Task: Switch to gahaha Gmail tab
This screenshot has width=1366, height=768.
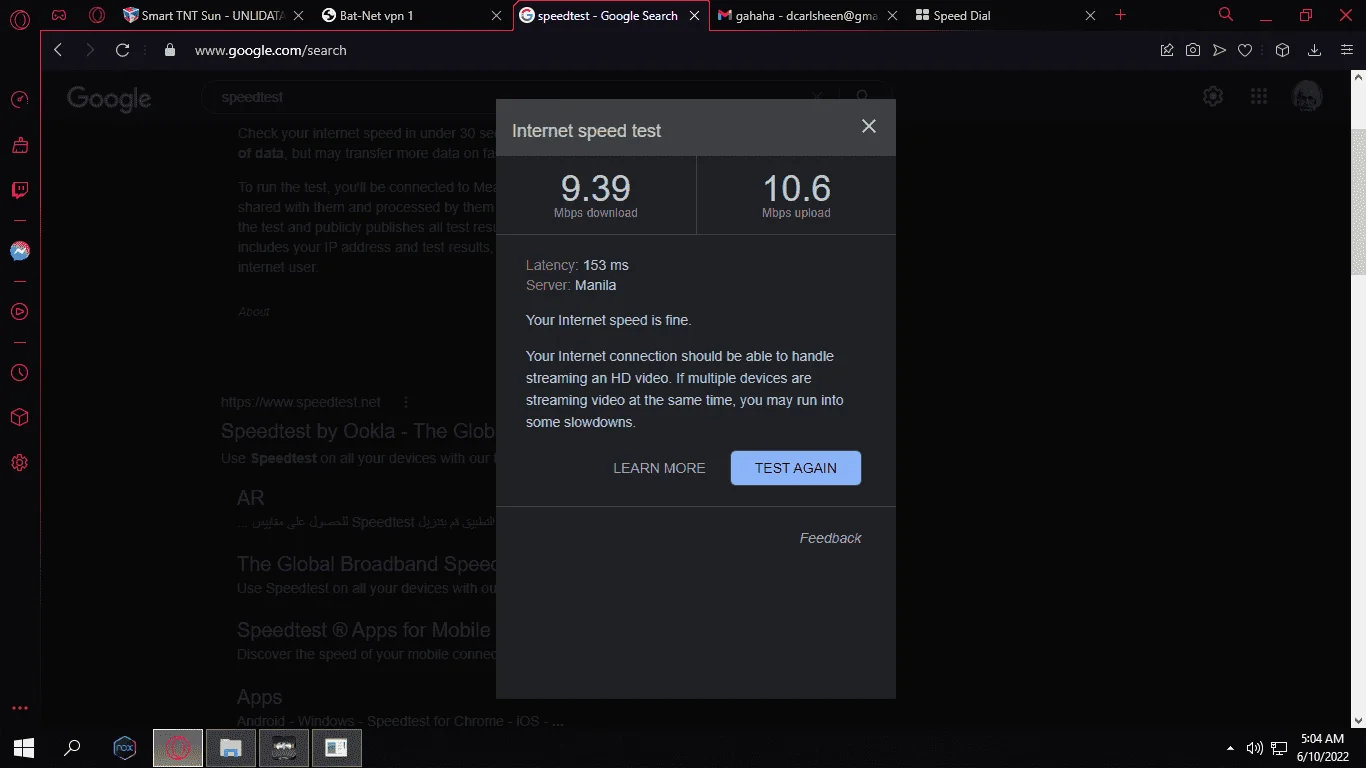Action: [808, 15]
